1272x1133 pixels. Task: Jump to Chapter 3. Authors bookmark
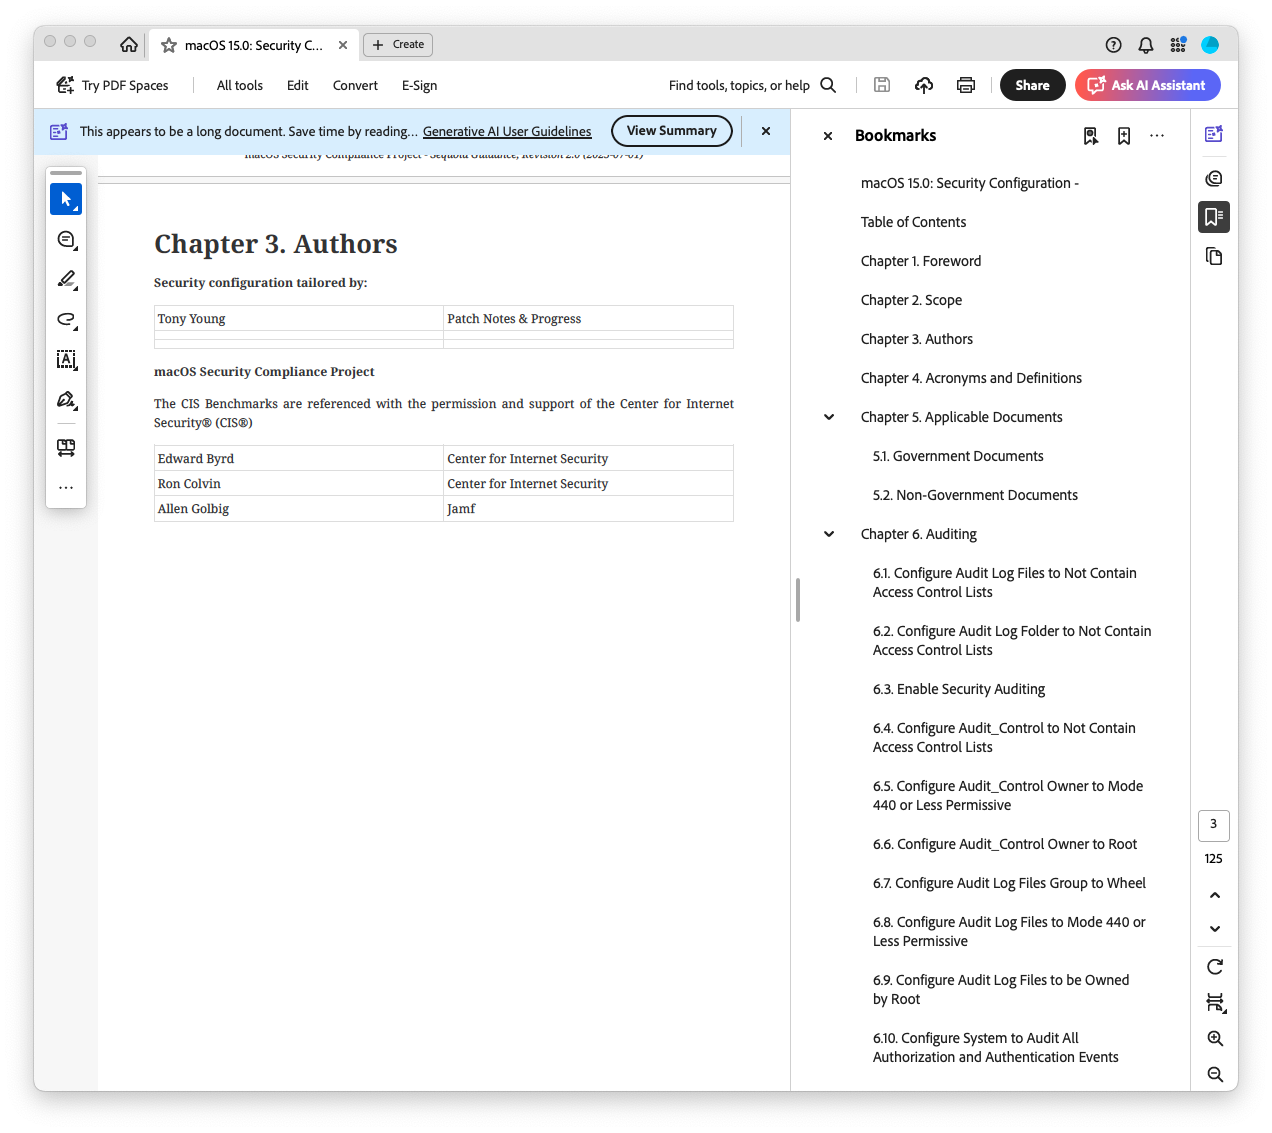[x=917, y=339]
